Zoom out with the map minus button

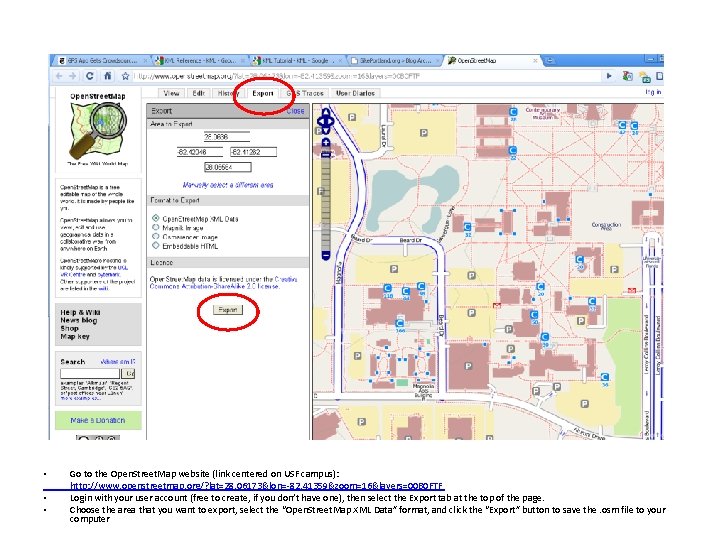pyautogui.click(x=326, y=255)
